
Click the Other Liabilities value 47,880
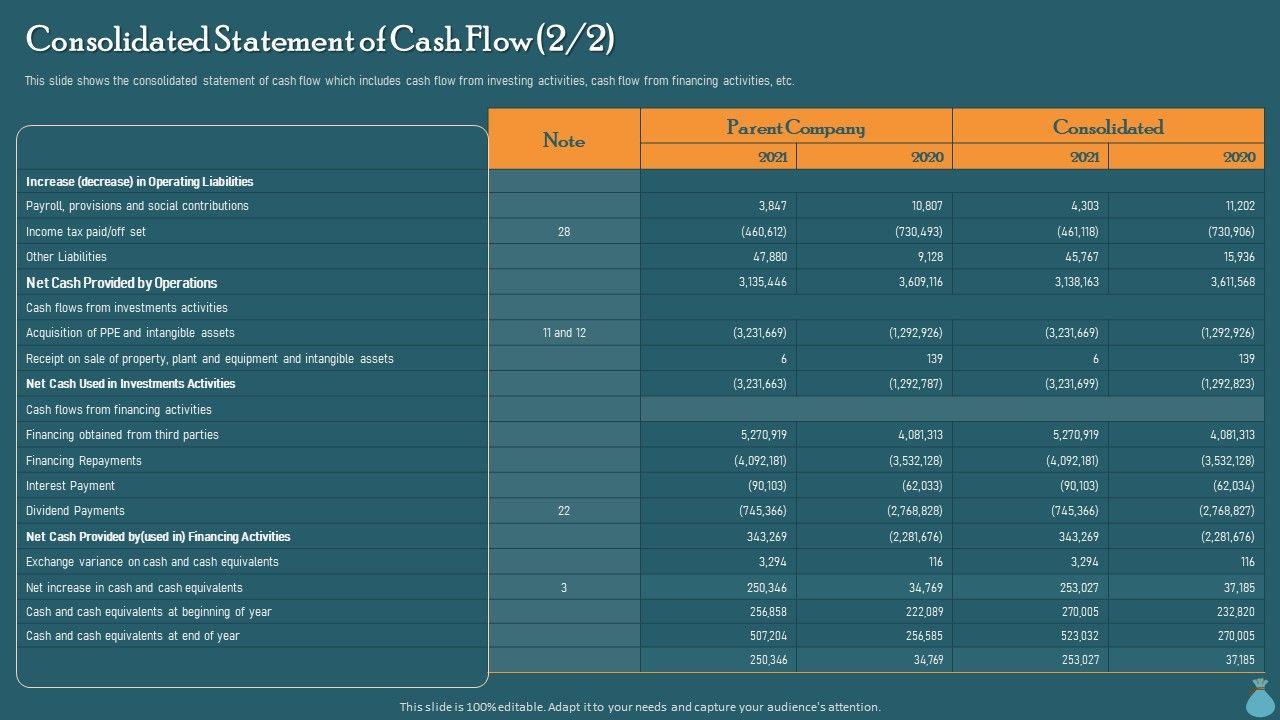coord(769,257)
